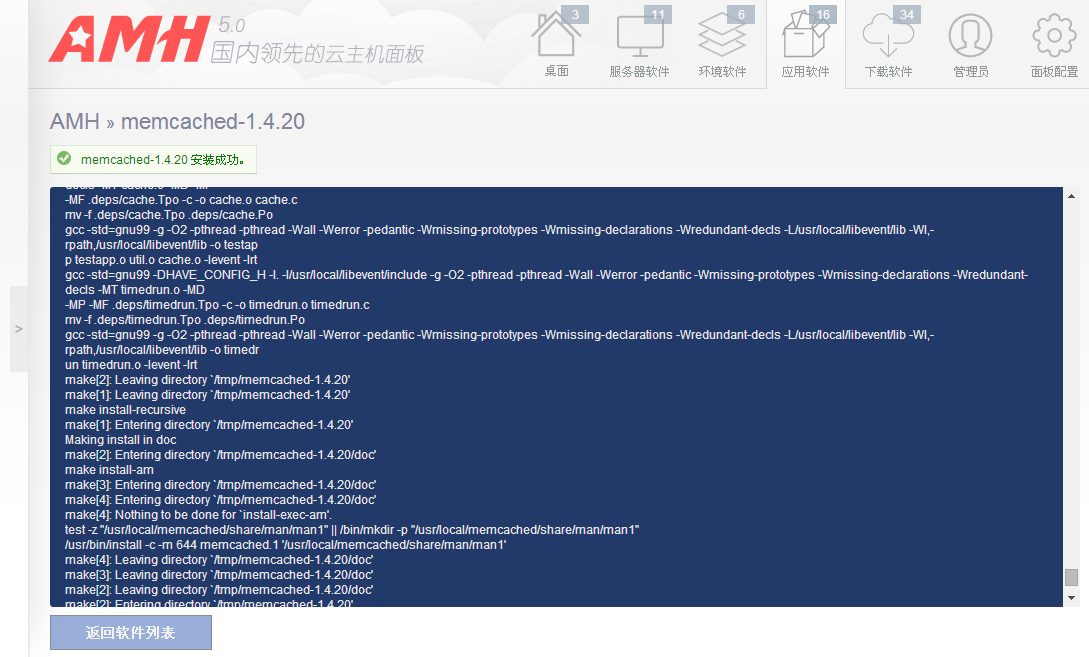Click the log scrollbar down arrow

(1071, 597)
